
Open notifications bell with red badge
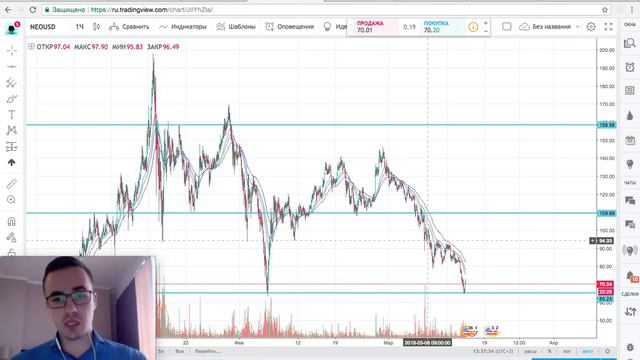click(631, 276)
